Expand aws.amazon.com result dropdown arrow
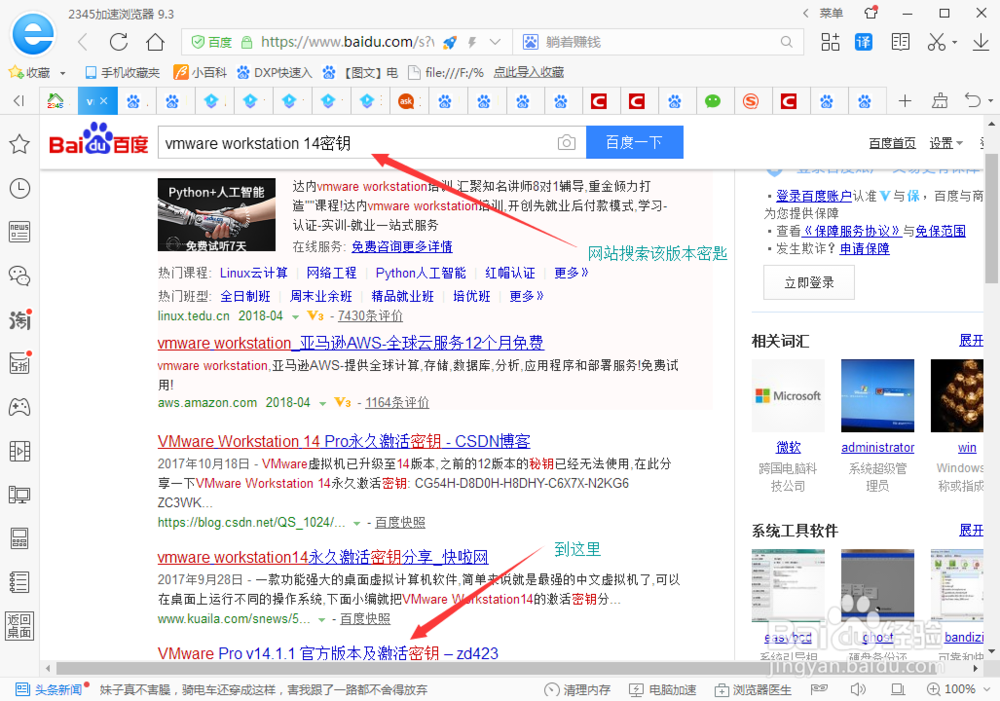The width and height of the screenshot is (1000, 701). pyautogui.click(x=322, y=404)
